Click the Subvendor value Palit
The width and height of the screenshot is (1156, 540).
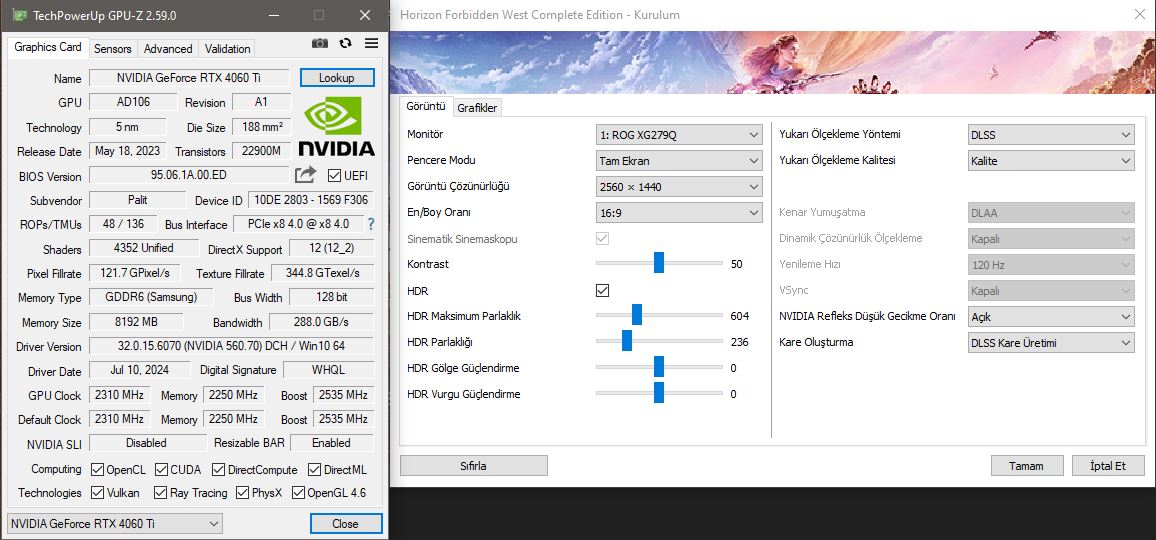[x=137, y=200]
